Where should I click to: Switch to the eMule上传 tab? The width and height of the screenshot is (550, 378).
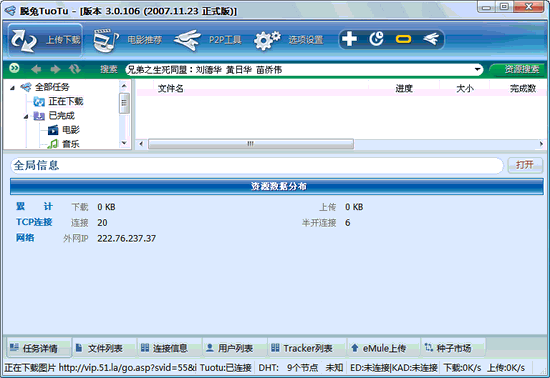(384, 348)
